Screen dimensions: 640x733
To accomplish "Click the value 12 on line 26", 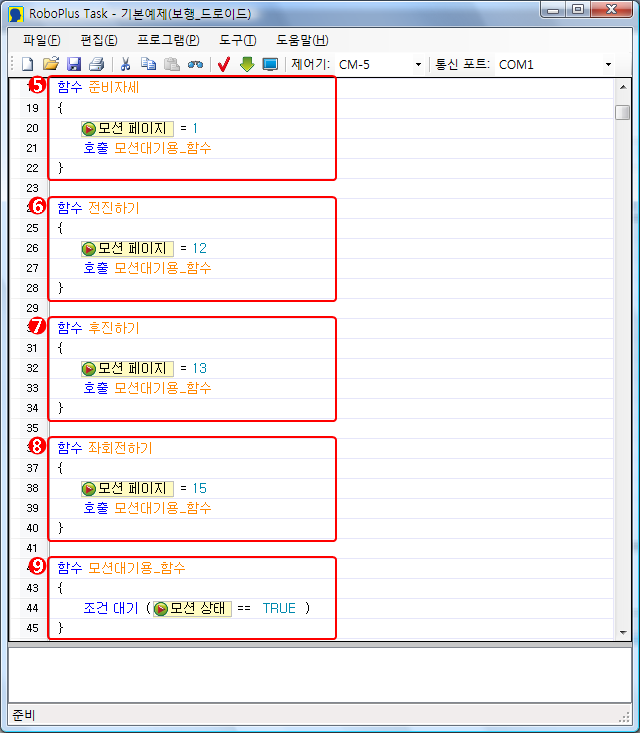I will coord(199,248).
